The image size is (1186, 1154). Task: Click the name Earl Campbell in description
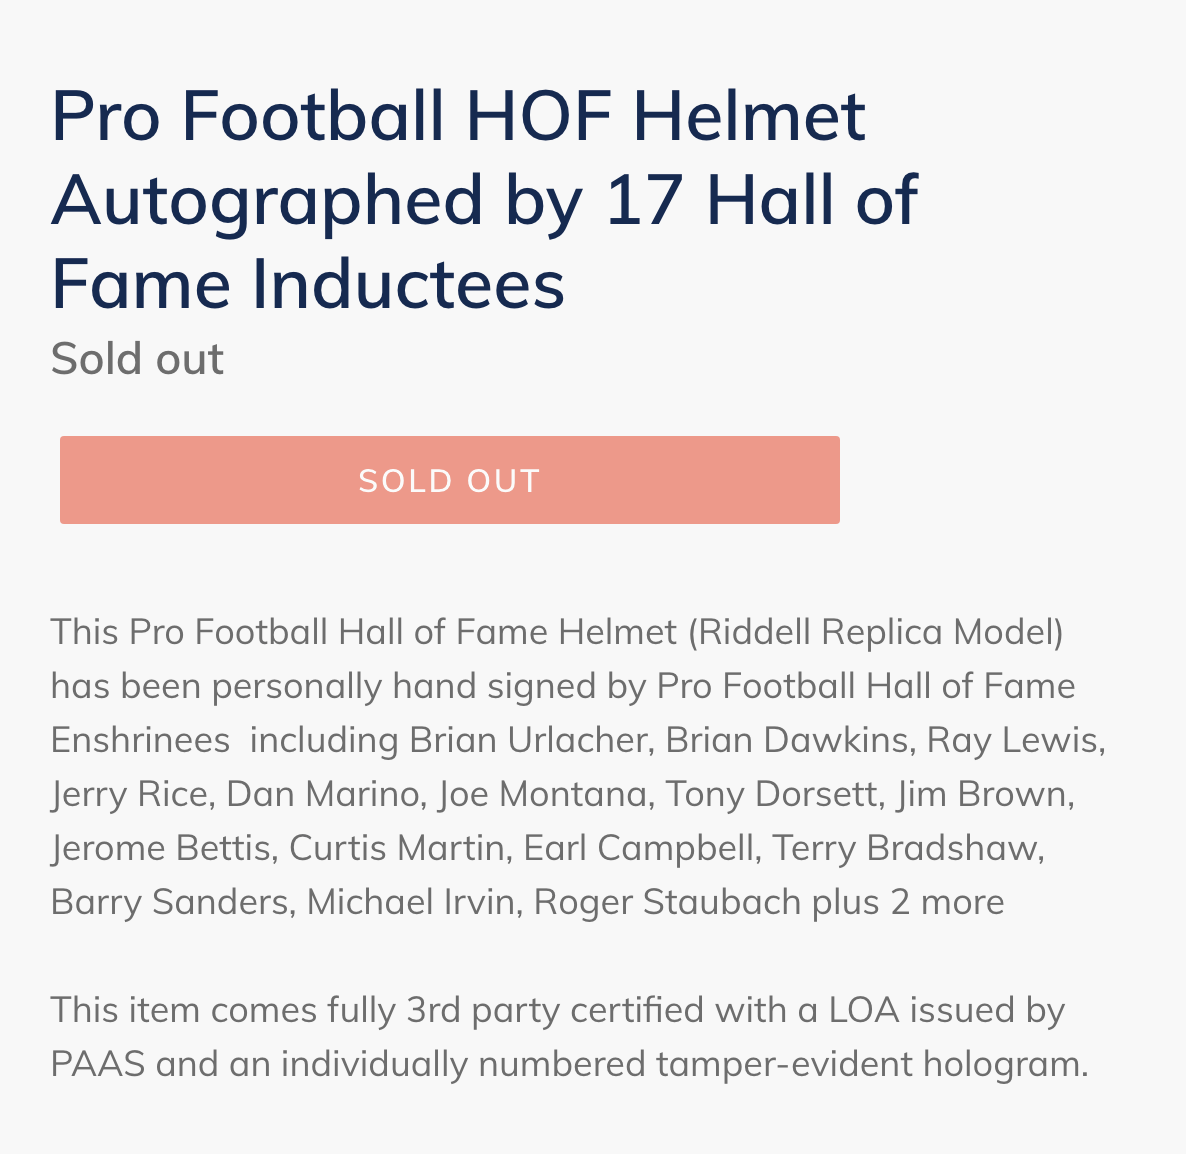638,848
